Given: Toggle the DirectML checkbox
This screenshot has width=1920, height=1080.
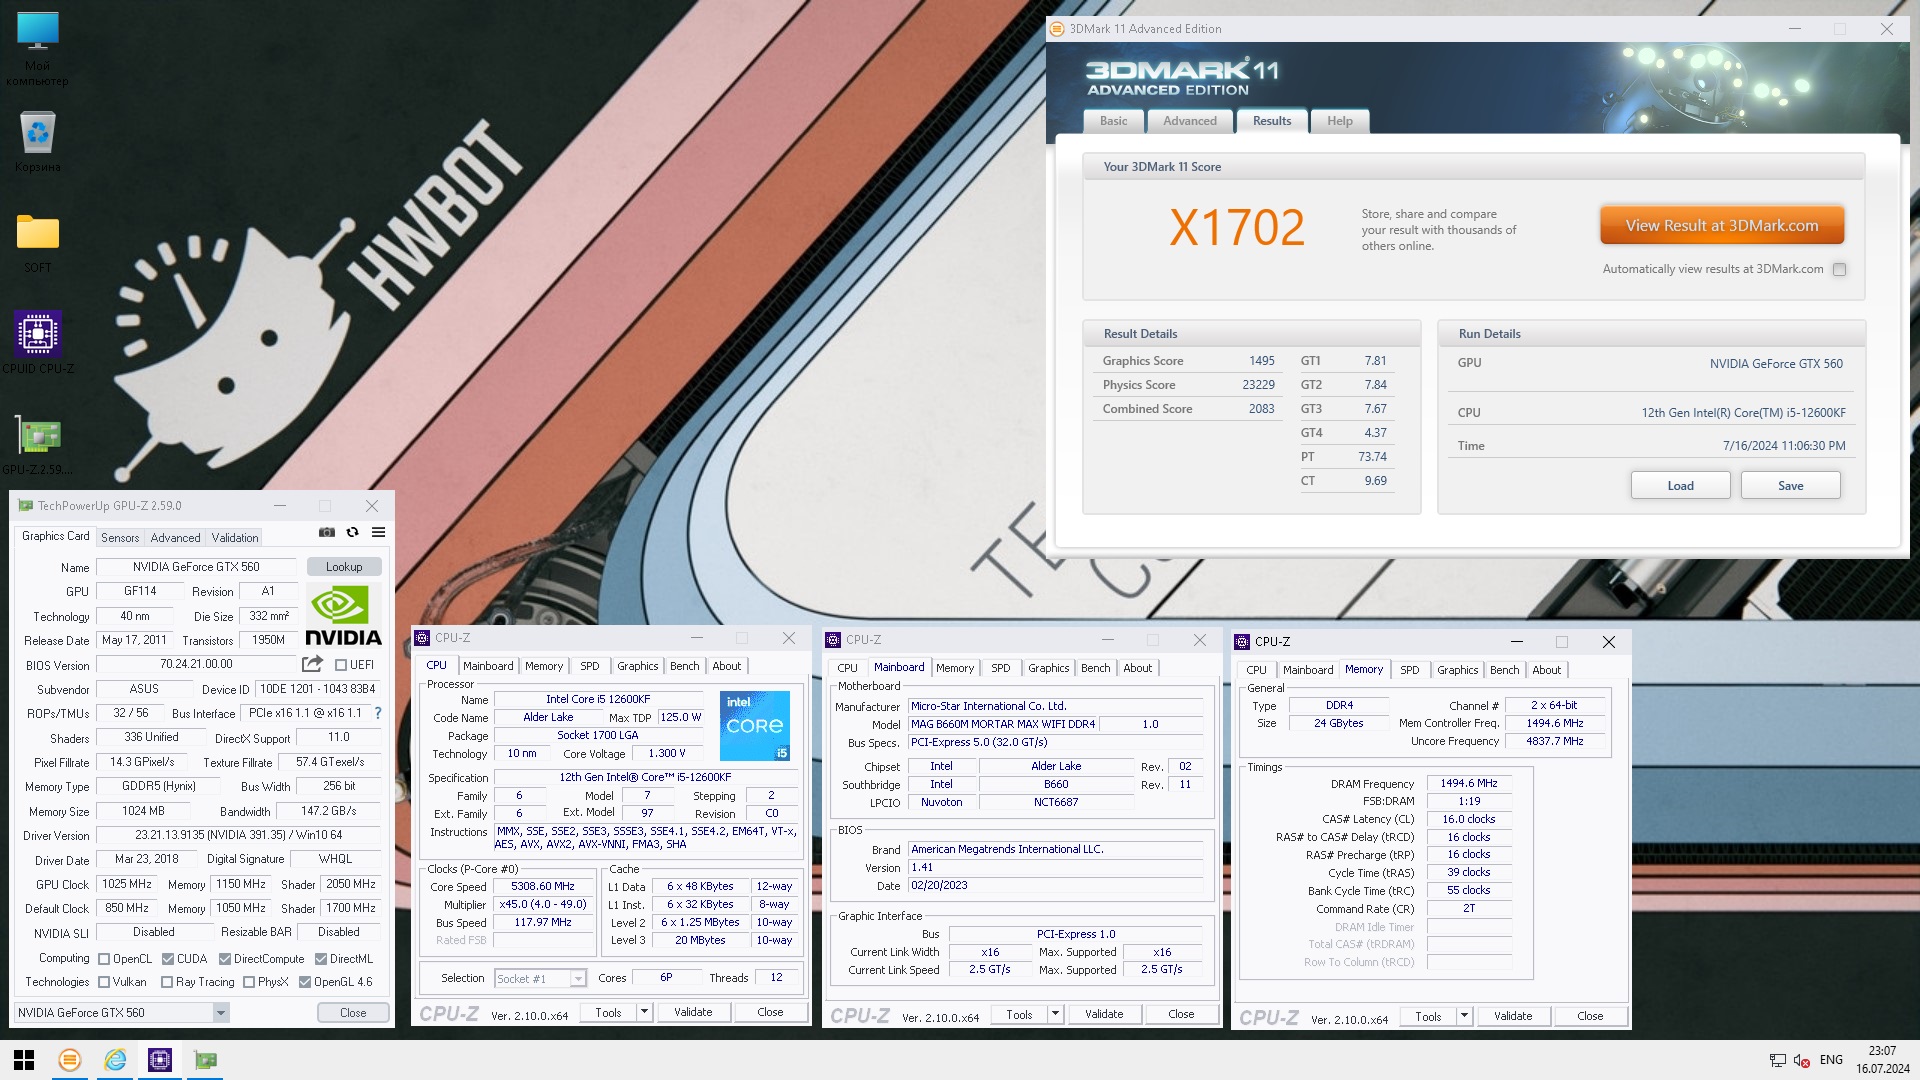Looking at the screenshot, I should [321, 959].
